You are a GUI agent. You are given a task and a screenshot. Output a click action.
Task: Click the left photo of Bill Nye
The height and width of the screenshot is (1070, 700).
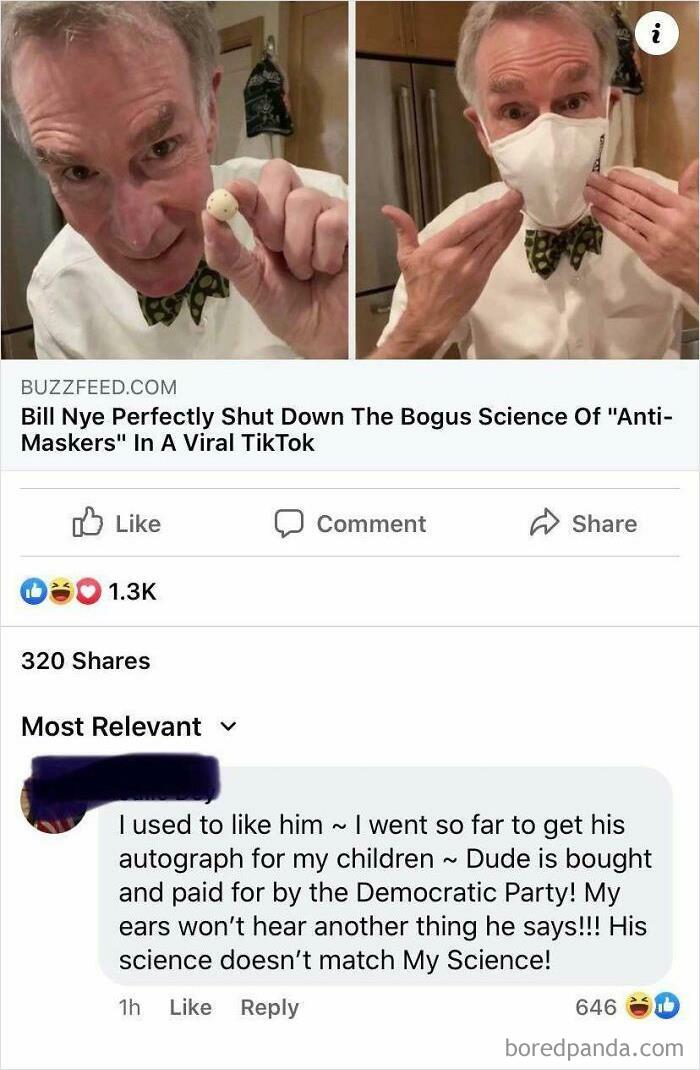(170, 180)
